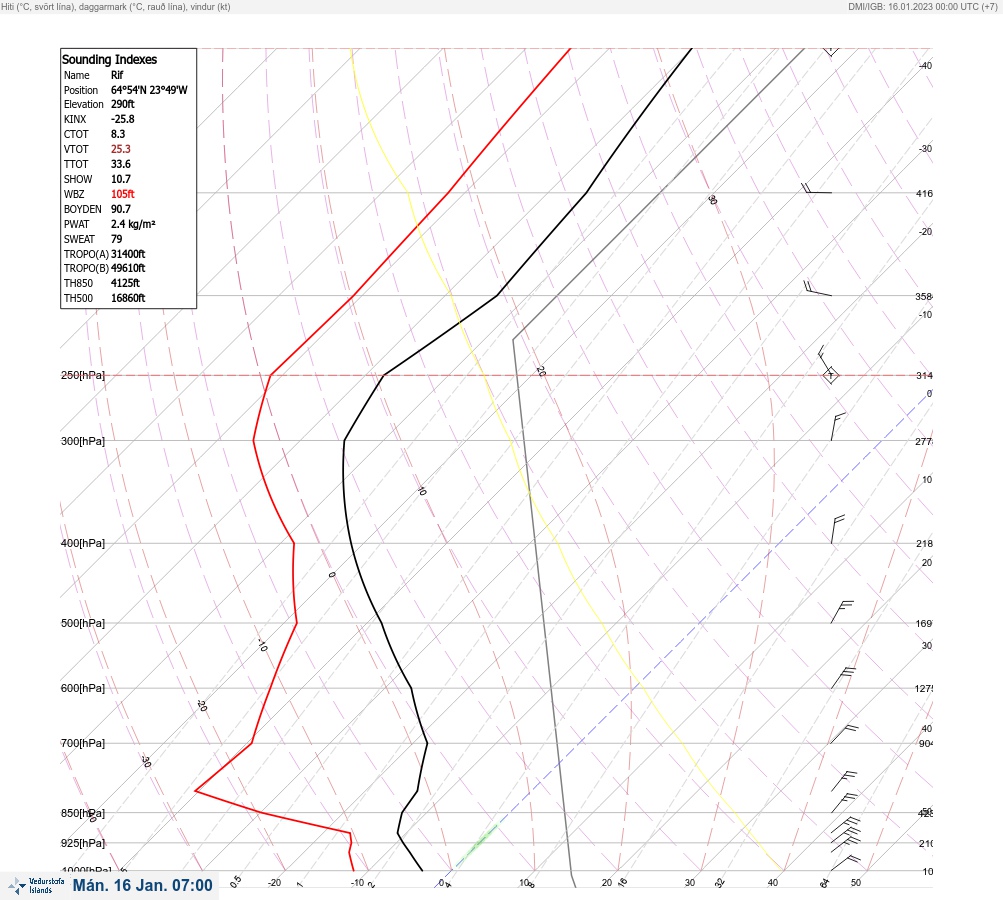Click the wind barb at 600 hPa level

coord(843,678)
